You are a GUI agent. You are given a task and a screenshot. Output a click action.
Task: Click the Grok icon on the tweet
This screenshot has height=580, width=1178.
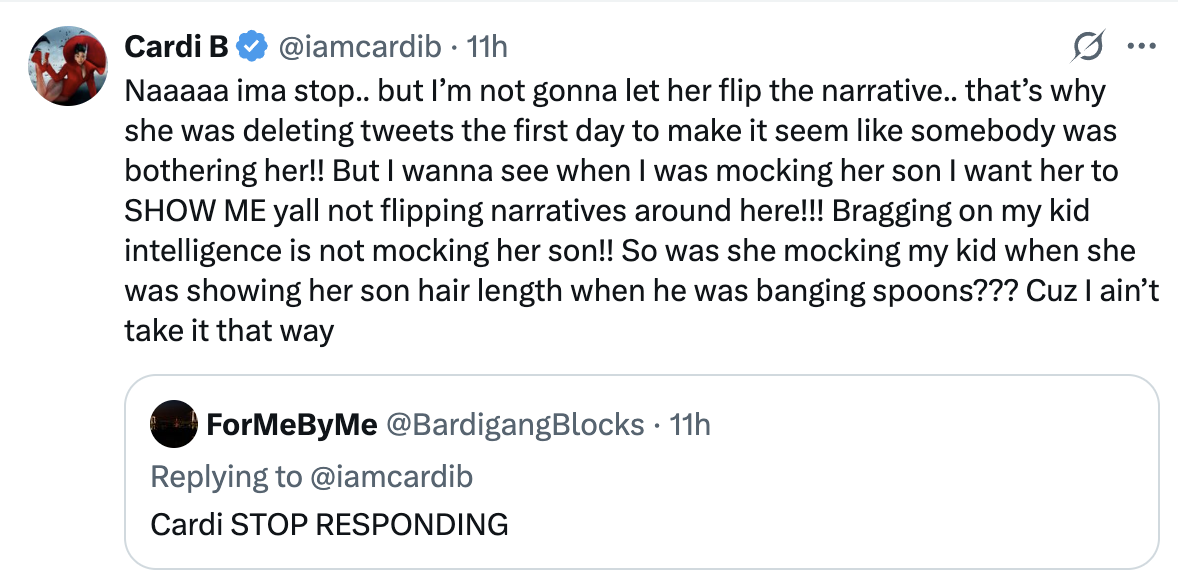coord(1087,46)
